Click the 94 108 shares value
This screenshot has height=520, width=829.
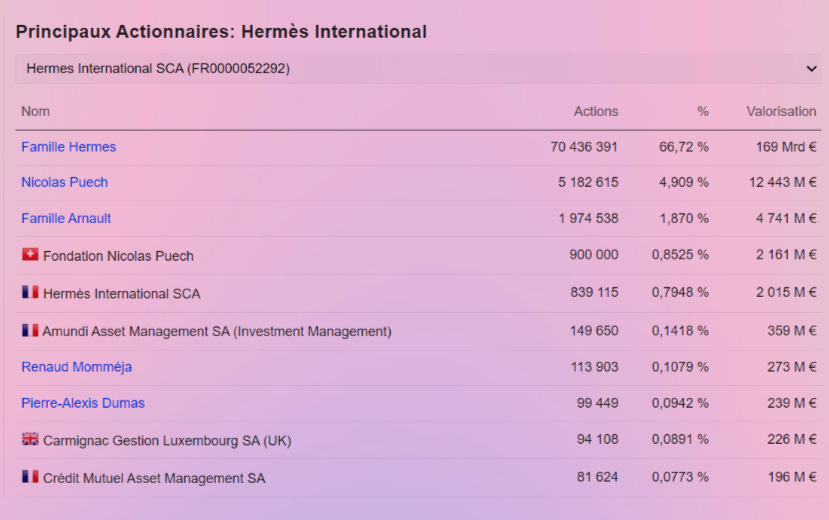pos(597,439)
